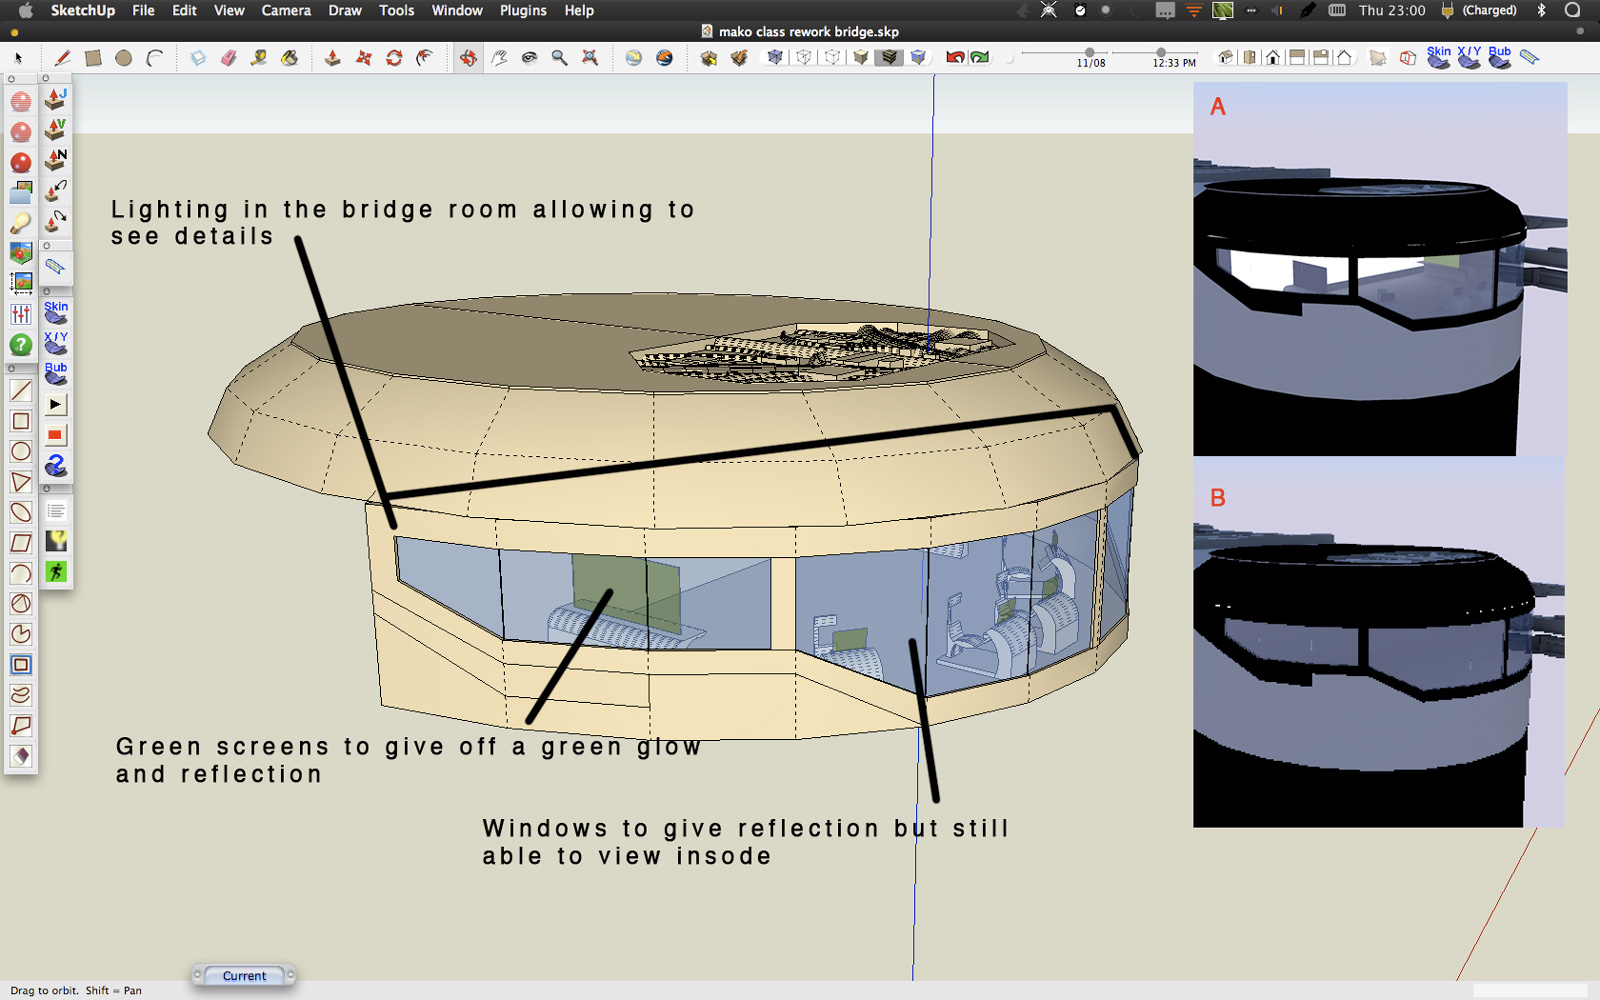Click the toggle shadows checkbox near date slider
This screenshot has height=1000, width=1600.
coord(1009,59)
